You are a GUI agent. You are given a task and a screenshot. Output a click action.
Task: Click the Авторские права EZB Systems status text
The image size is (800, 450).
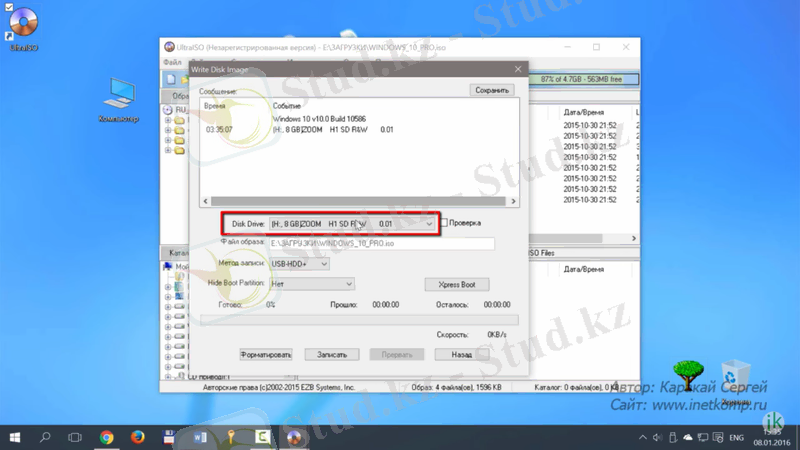(x=278, y=388)
